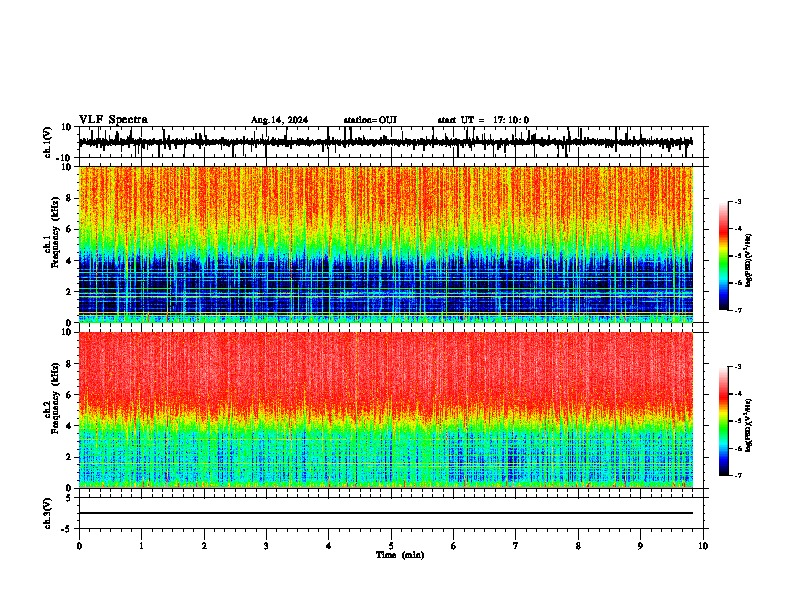This screenshot has height=612, width=792.
Task: Click the 10 minute tick label on Time axis
Action: pyautogui.click(x=703, y=546)
